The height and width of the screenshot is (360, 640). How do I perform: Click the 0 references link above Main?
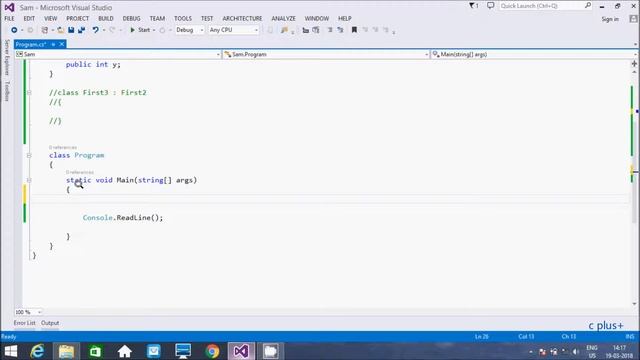(80, 172)
